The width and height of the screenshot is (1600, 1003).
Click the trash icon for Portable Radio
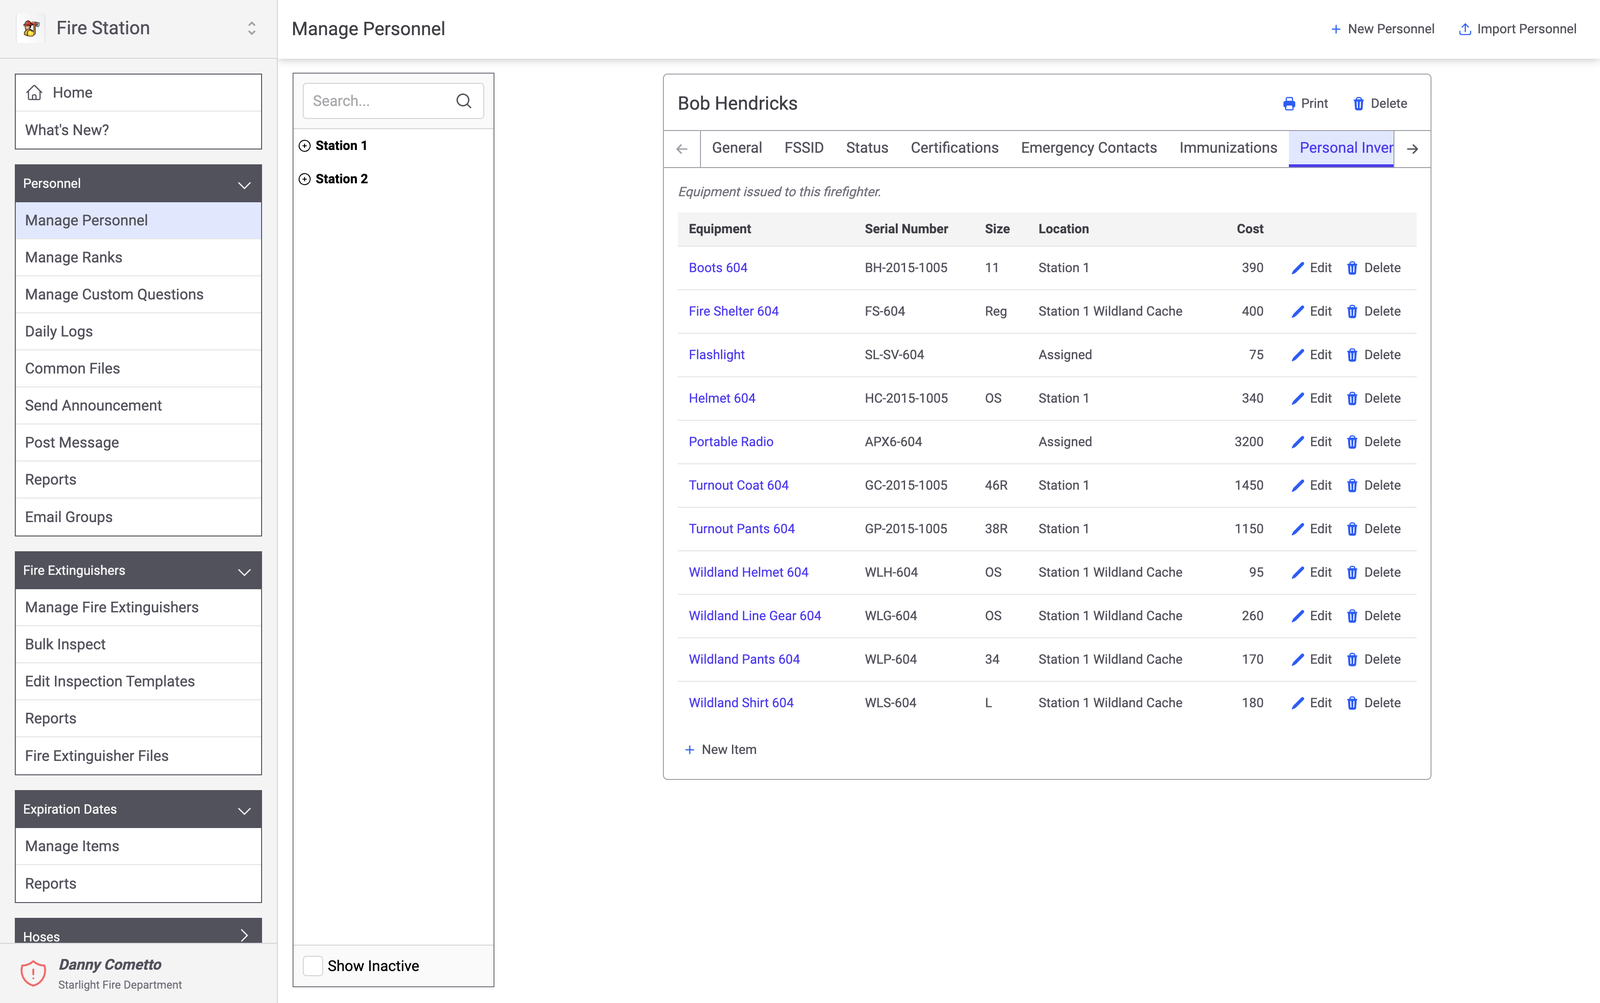[1352, 442]
